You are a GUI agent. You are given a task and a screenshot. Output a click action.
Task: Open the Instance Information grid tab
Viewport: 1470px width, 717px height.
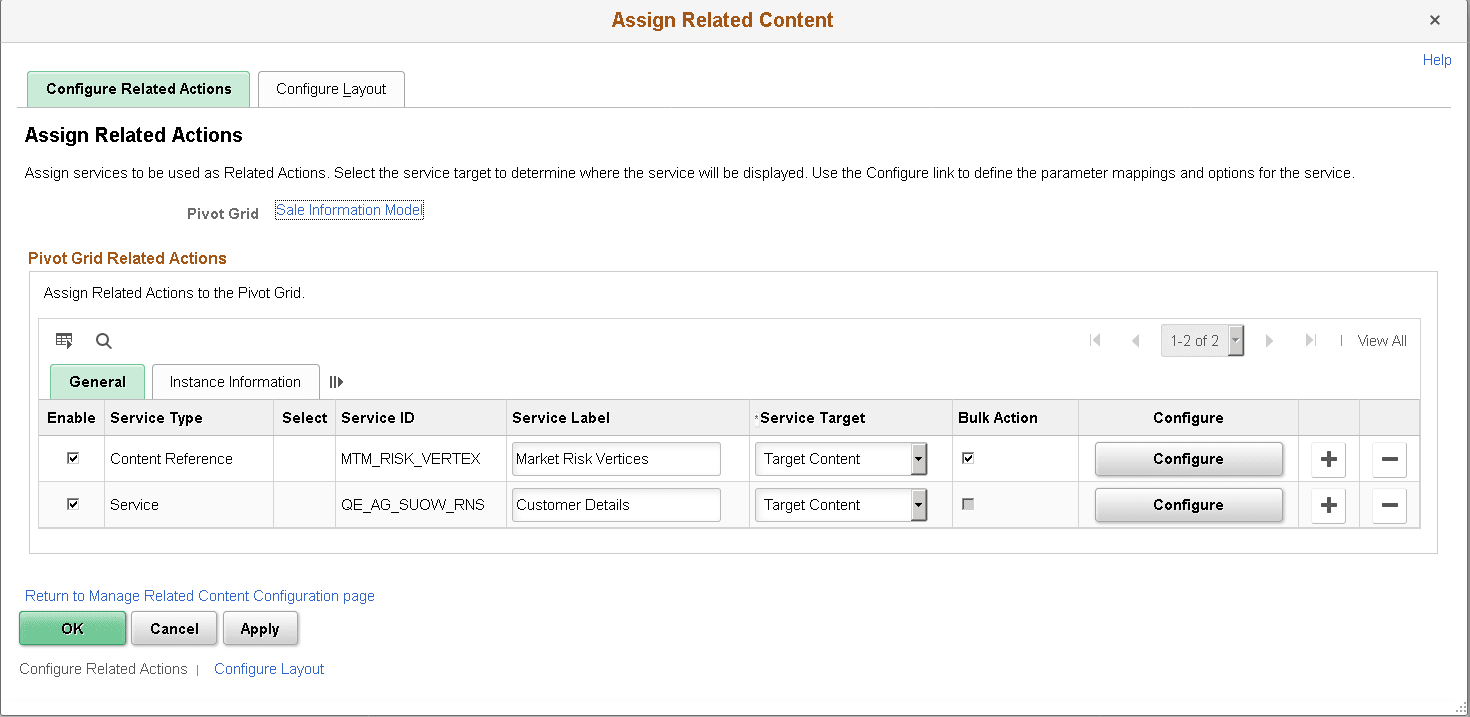point(234,381)
